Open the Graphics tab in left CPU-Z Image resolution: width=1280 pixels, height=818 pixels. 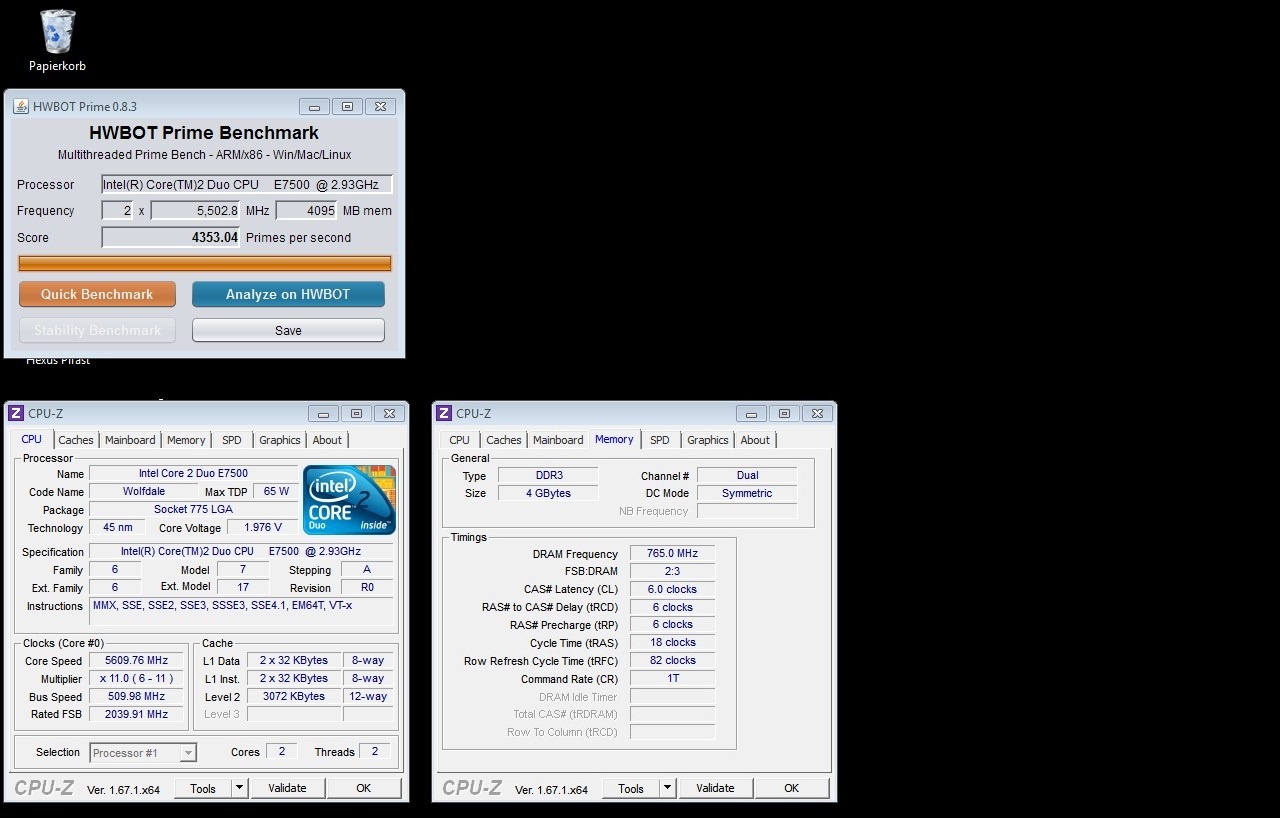coord(280,440)
